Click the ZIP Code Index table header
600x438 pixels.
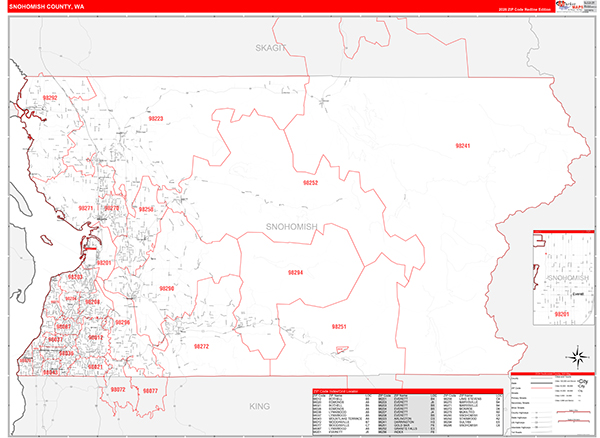408,391
